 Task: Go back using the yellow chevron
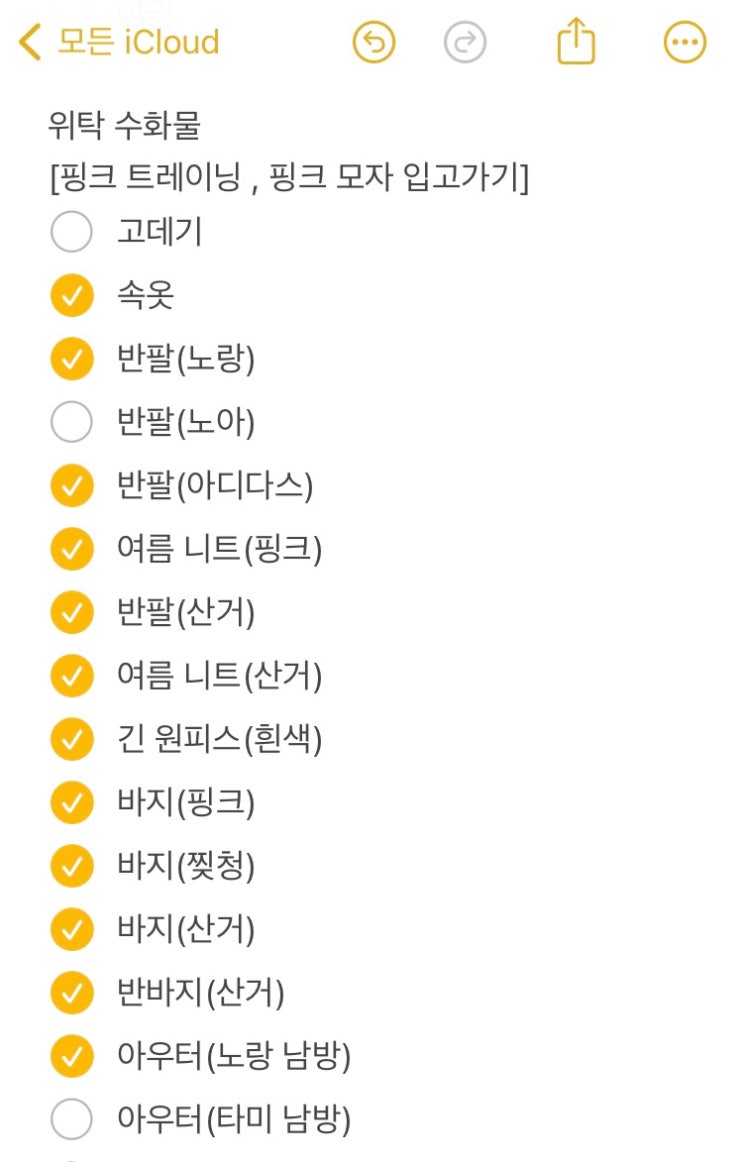click(30, 42)
